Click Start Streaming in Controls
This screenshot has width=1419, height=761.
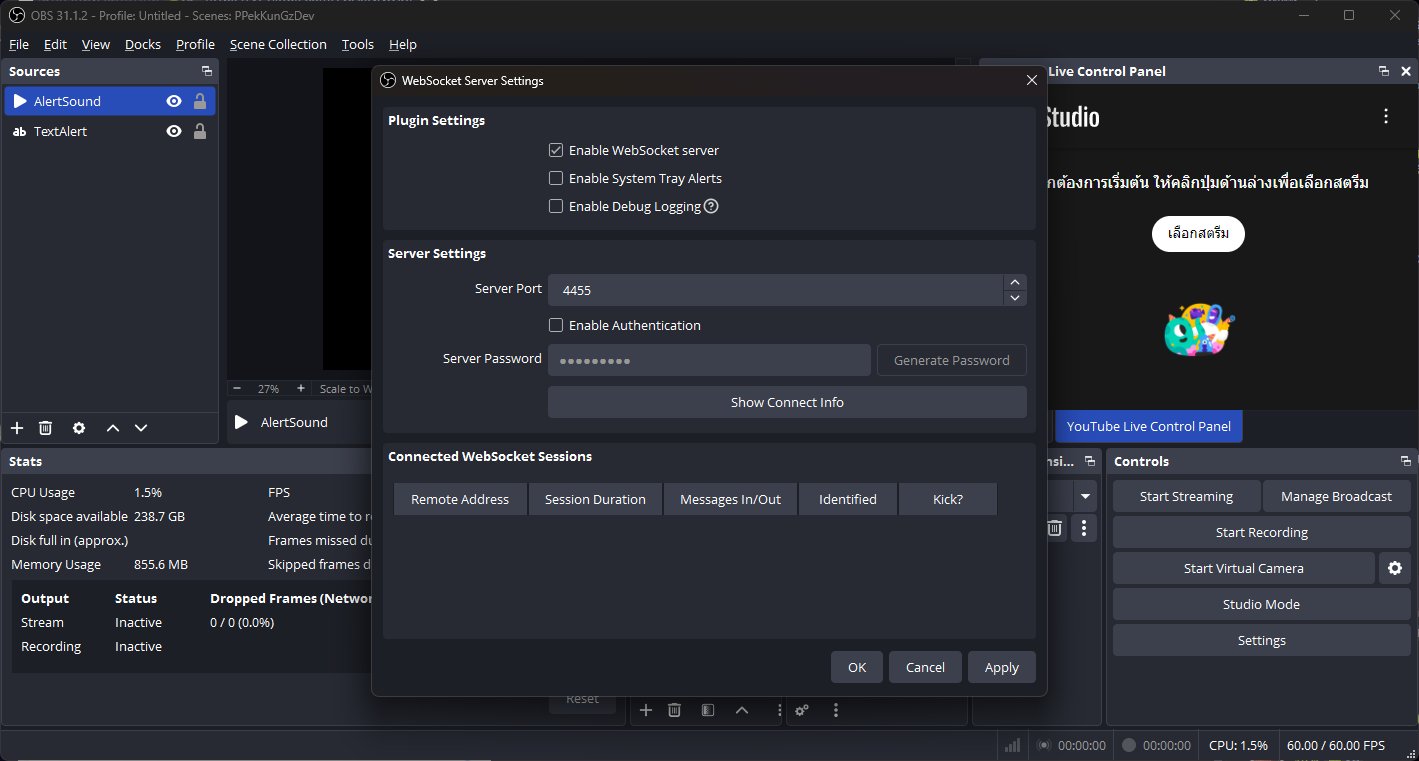pos(1186,496)
